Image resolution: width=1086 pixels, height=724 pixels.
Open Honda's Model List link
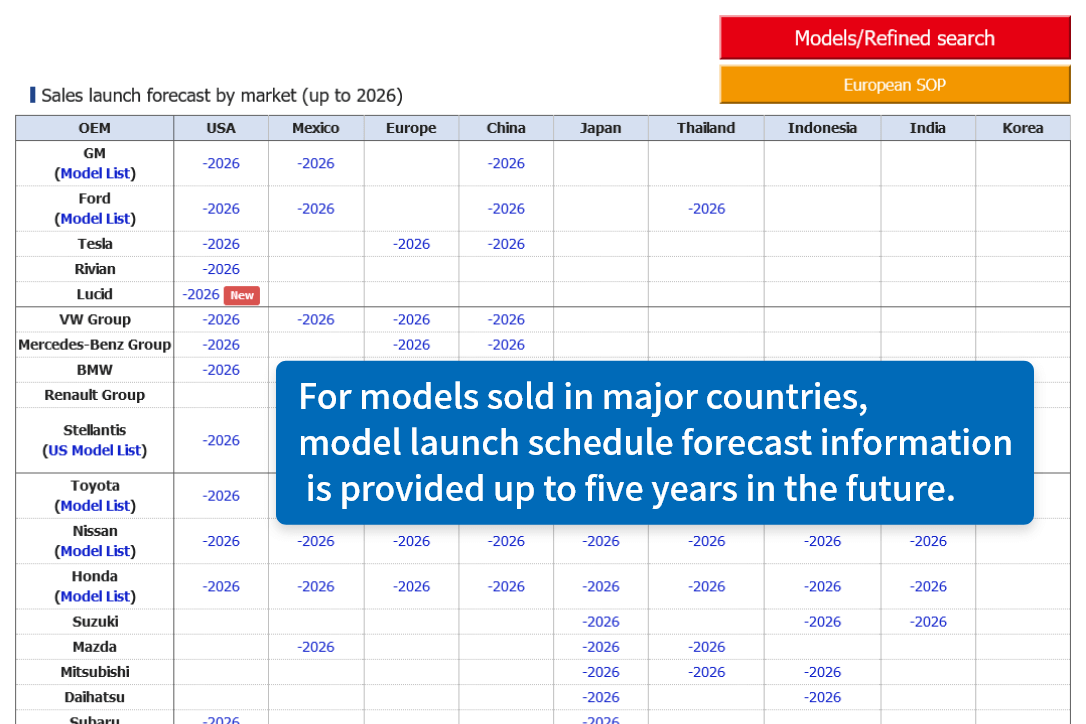click(x=95, y=596)
